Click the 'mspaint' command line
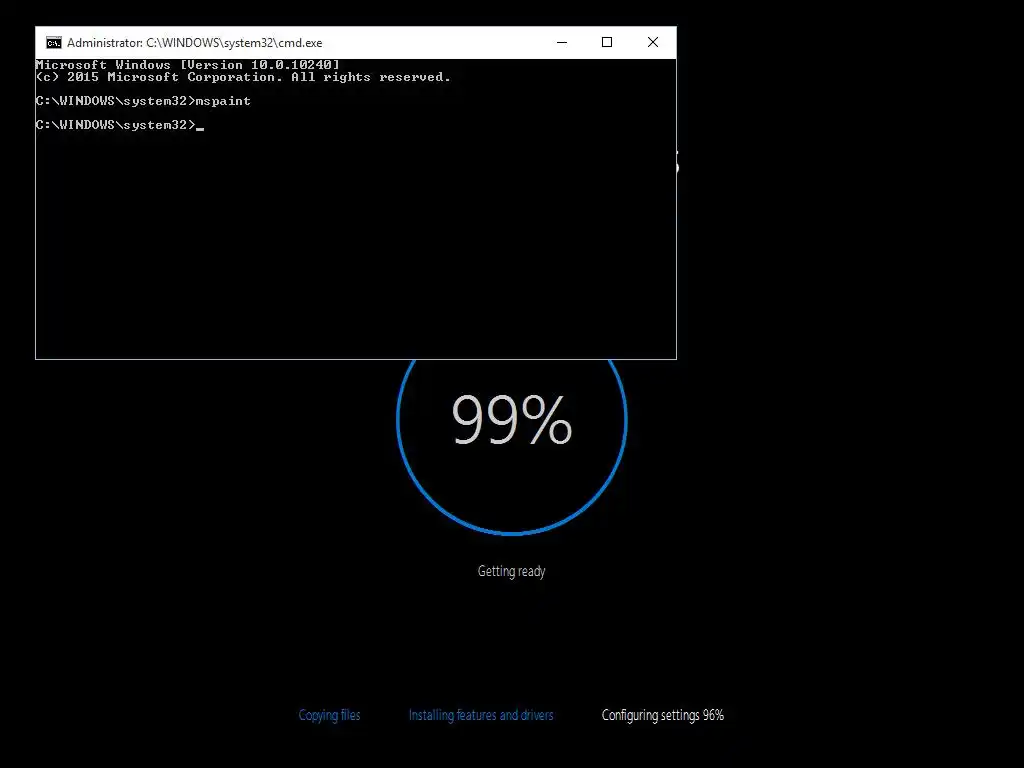Screen dimensions: 1024x768 coord(143,101)
